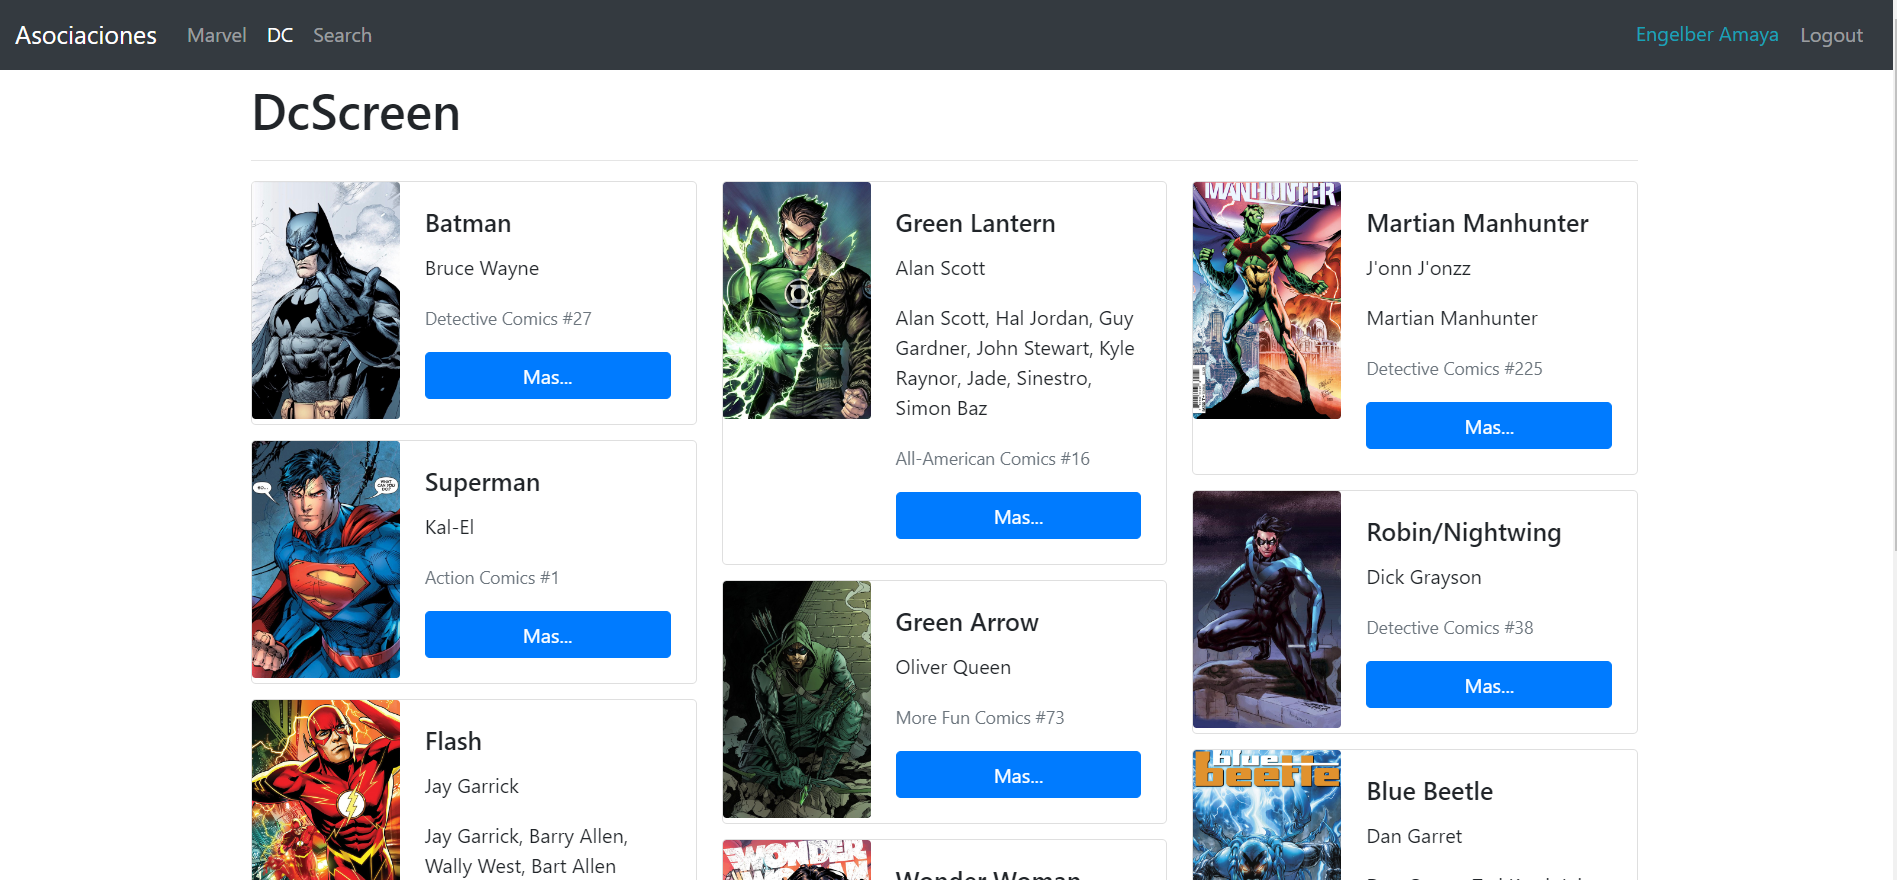
Task: Click Mas... on the Batman card
Action: pos(548,376)
